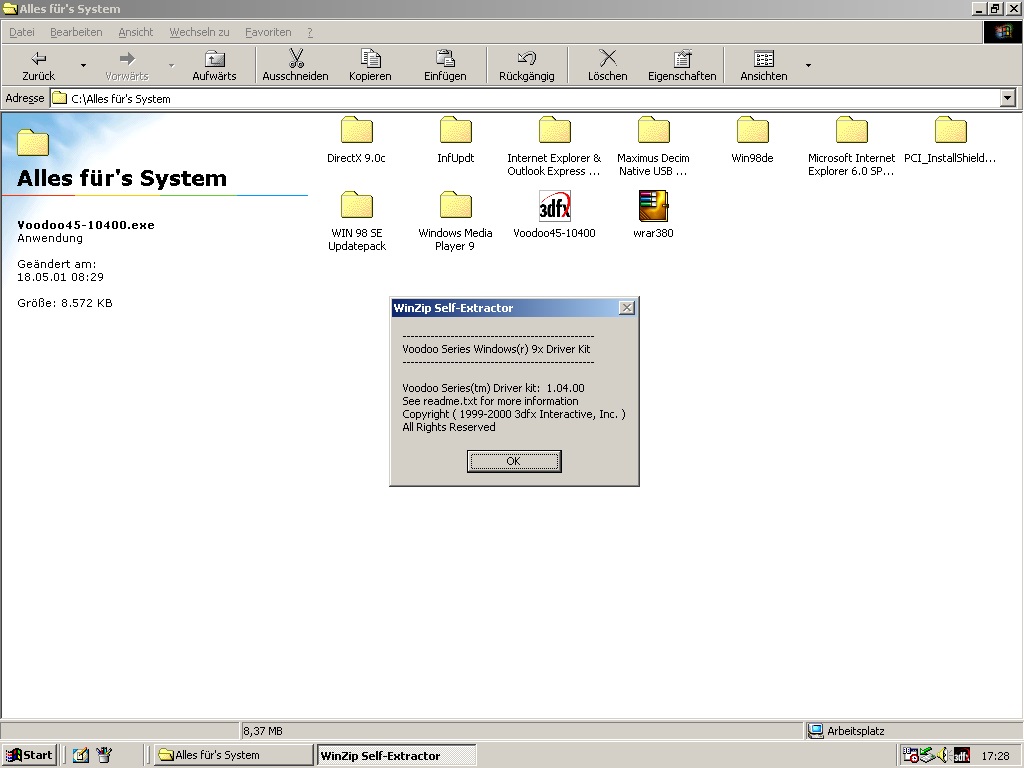This screenshot has height=768, width=1024.
Task: Click the Kopieren toolbar icon
Action: (370, 59)
